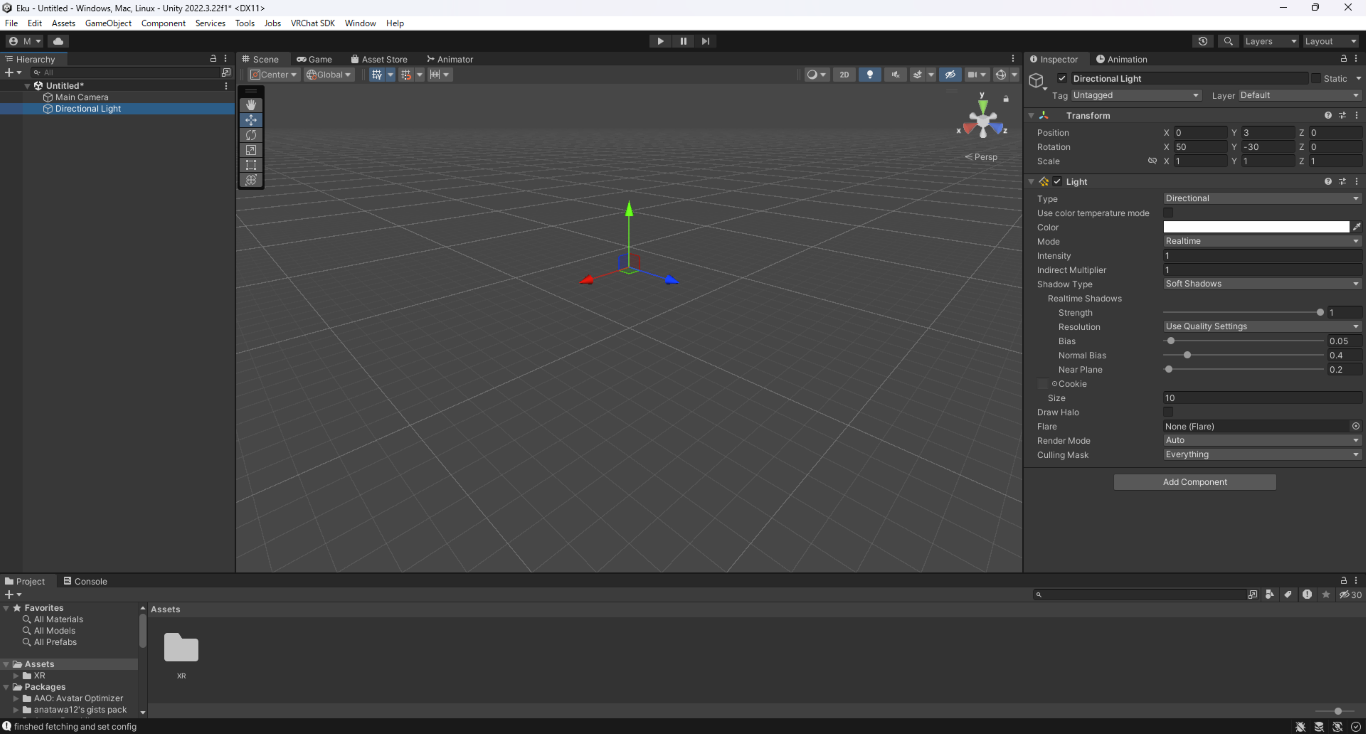Toggle the Static checkbox
Screen dimensions: 1366x734
(x=1316, y=78)
